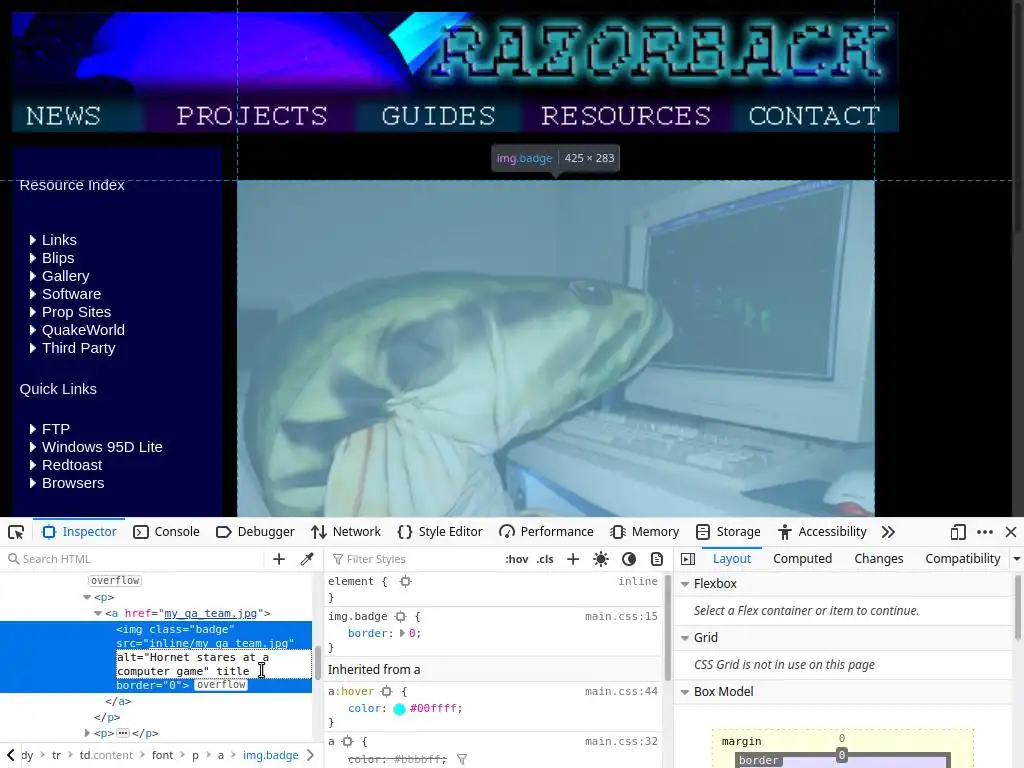Highlight elements matching element rule
Screen dimensions: 1024x768
tap(406, 581)
